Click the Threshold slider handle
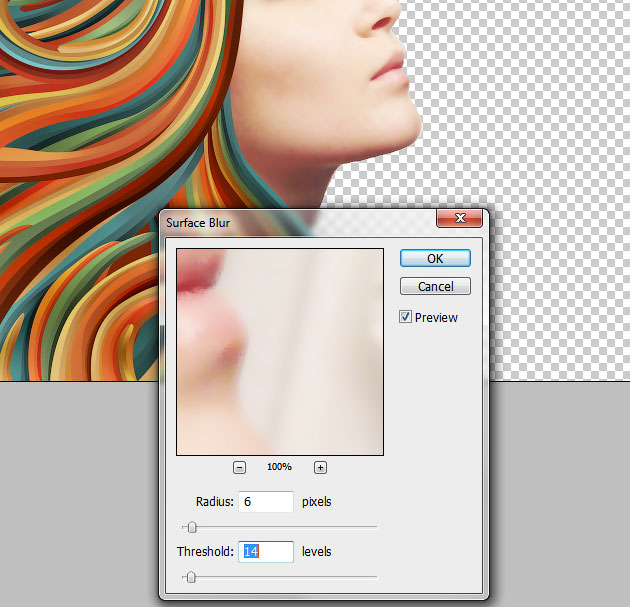 click(191, 577)
